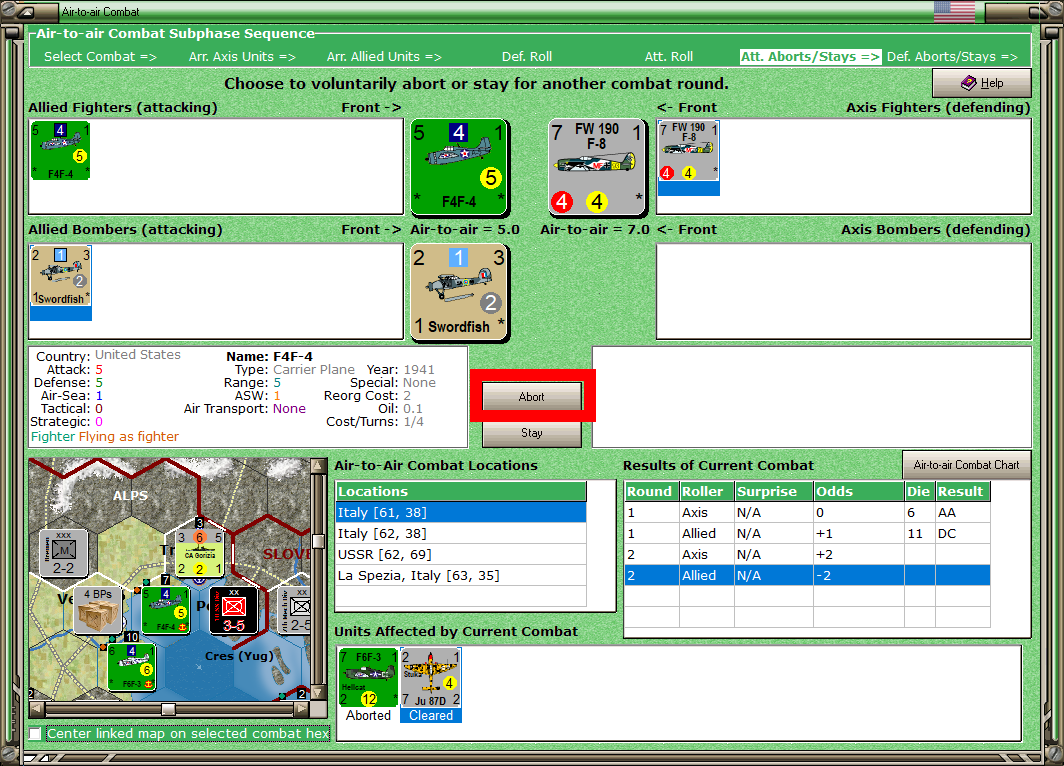Image resolution: width=1064 pixels, height=766 pixels.
Task: Select the small F4F-4 unit in Allied Fighters list
Action: click(x=60, y=151)
